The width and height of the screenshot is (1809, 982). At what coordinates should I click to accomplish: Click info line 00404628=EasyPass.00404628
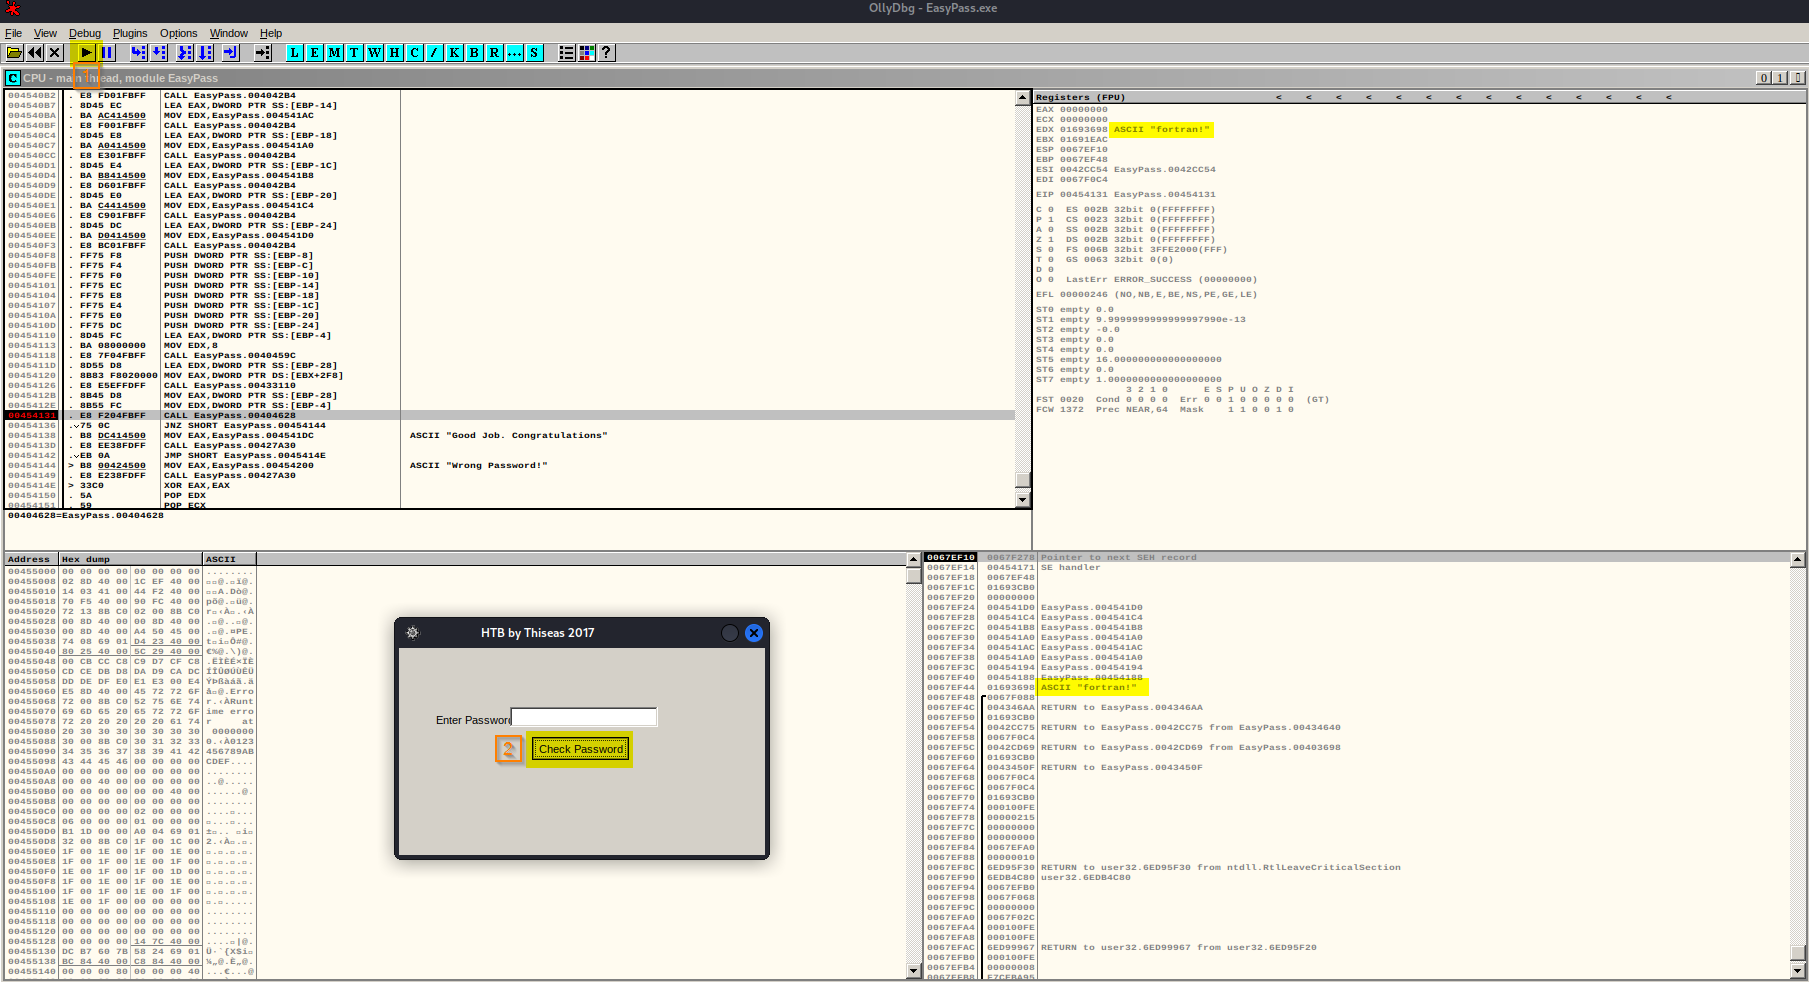(85, 515)
